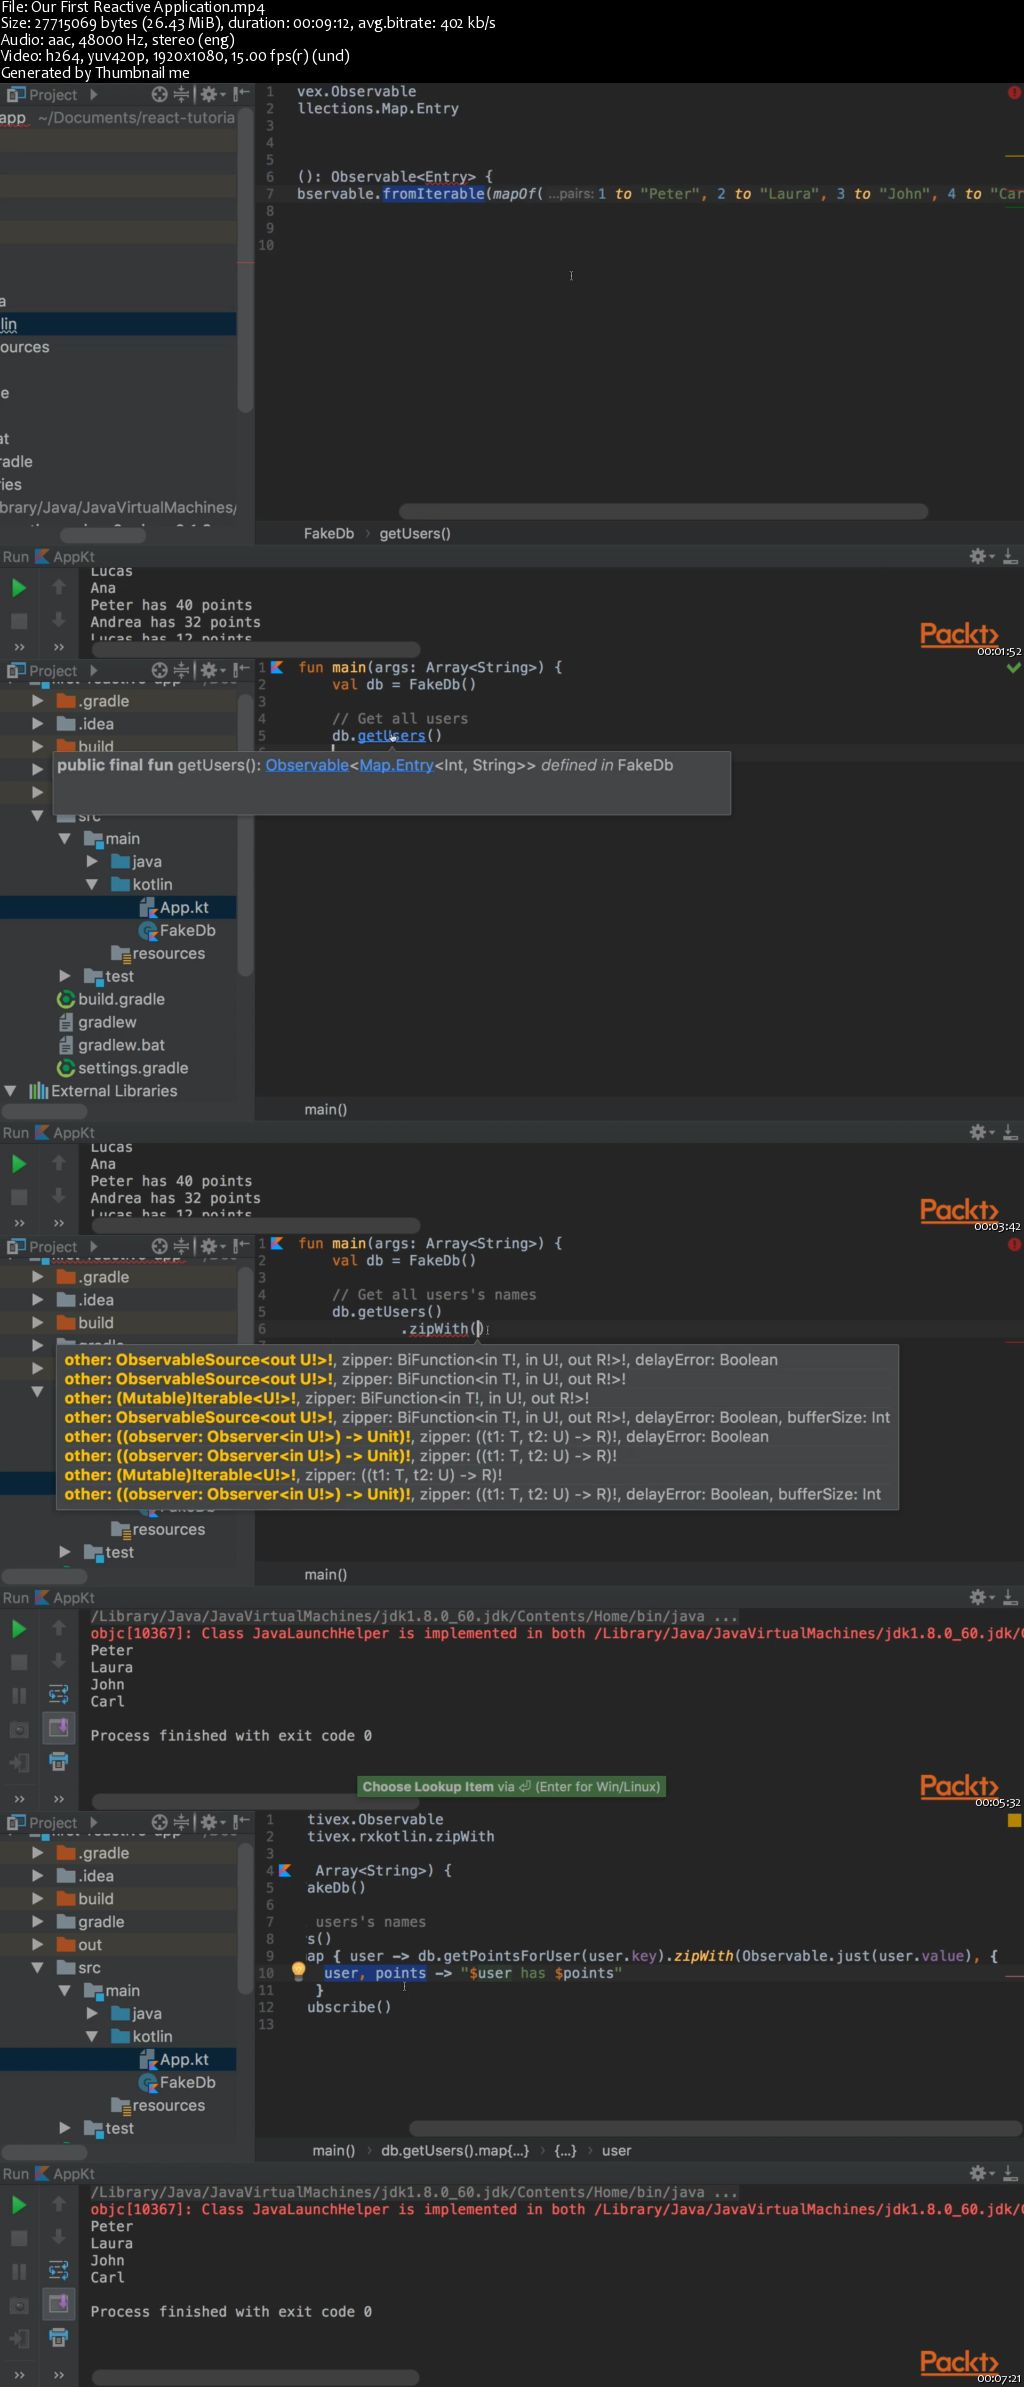The width and height of the screenshot is (1024, 2387).
Task: Click yellow warning square in 00:07:21 frame editor
Action: (x=1014, y=1821)
